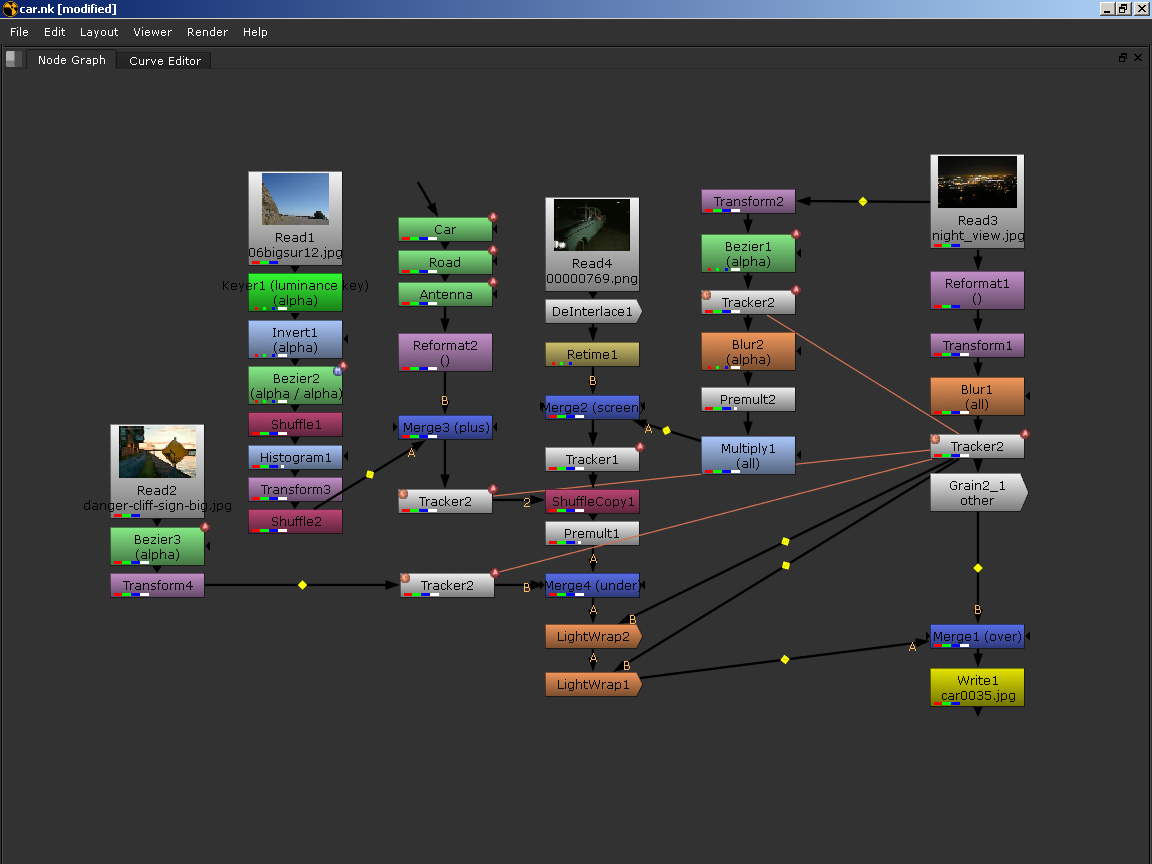The width and height of the screenshot is (1152, 864).
Task: Select the Histogram1 node
Action: click(x=295, y=458)
